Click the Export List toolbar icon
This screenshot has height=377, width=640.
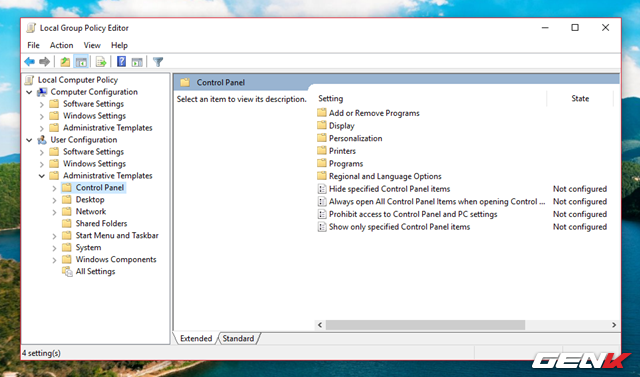tap(101, 62)
